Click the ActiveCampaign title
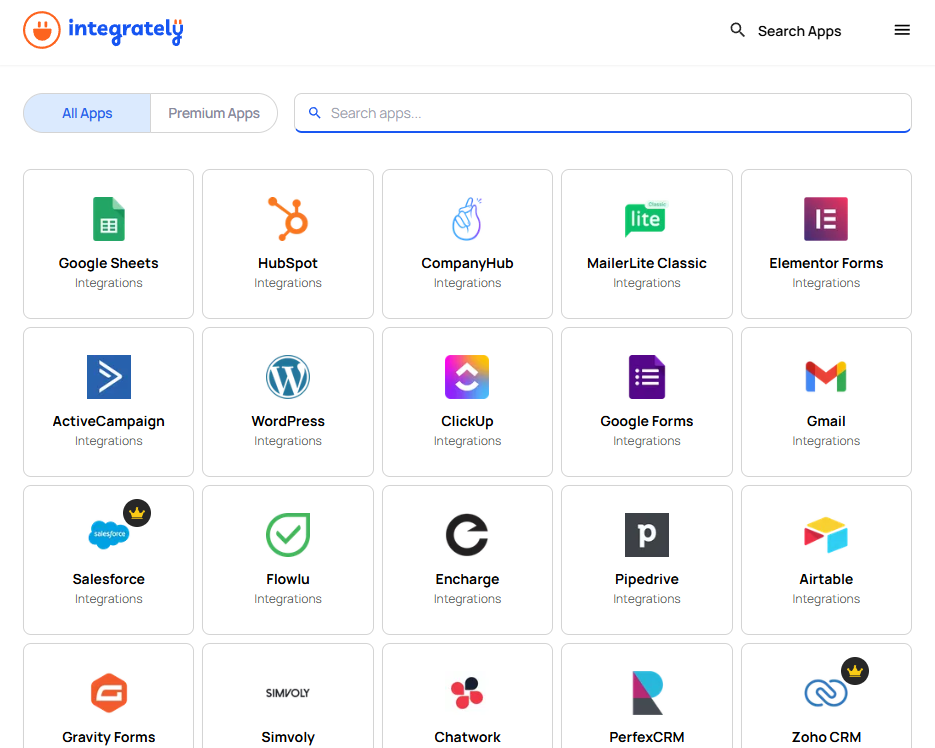935x748 pixels. 109,421
